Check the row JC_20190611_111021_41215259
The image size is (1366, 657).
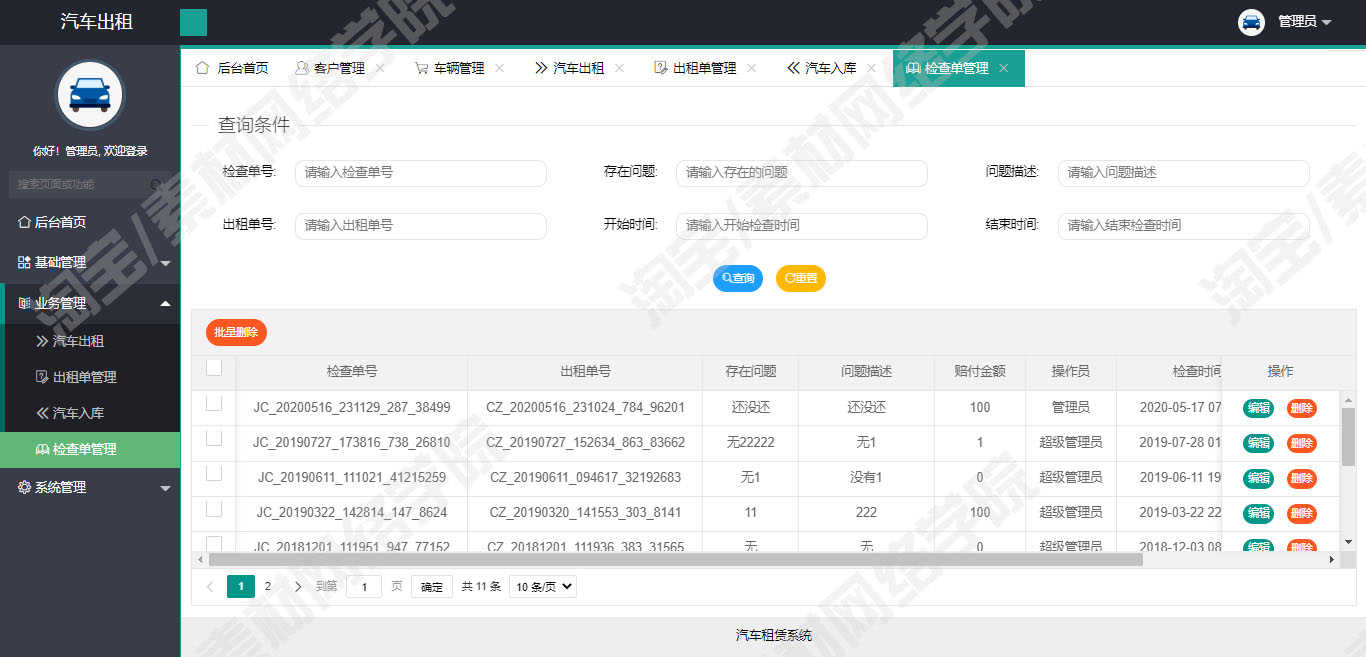pyautogui.click(x=214, y=473)
